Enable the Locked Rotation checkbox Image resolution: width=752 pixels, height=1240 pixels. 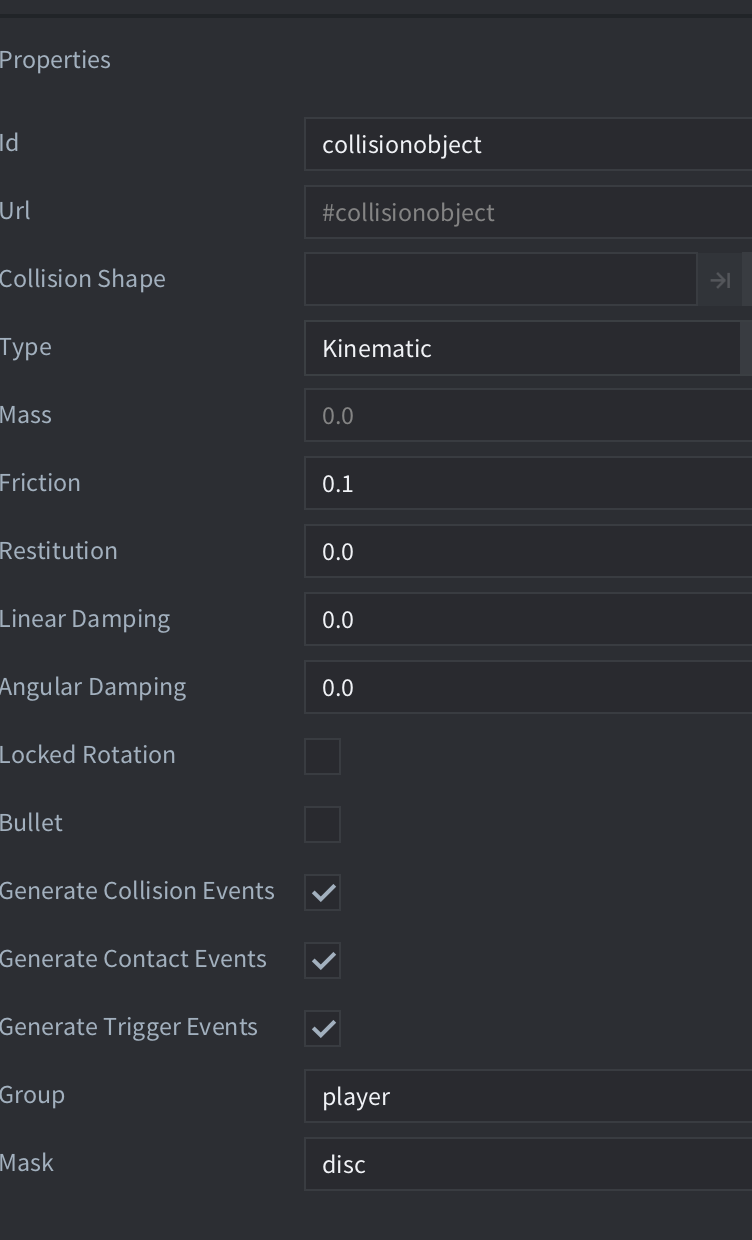323,756
